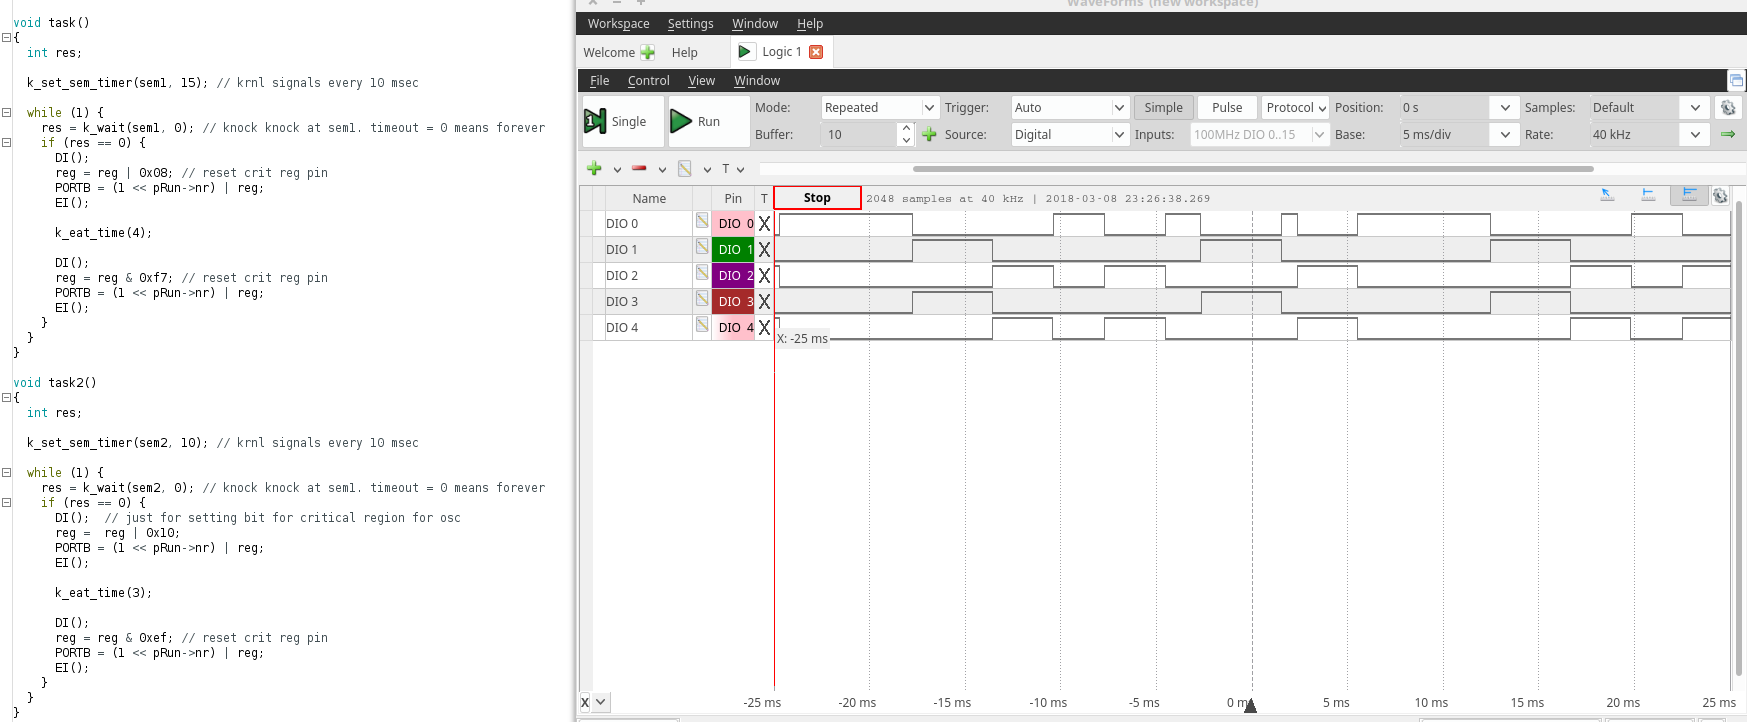Click the edit icon in DIO 0 row
This screenshot has width=1747, height=722.
[702, 221]
